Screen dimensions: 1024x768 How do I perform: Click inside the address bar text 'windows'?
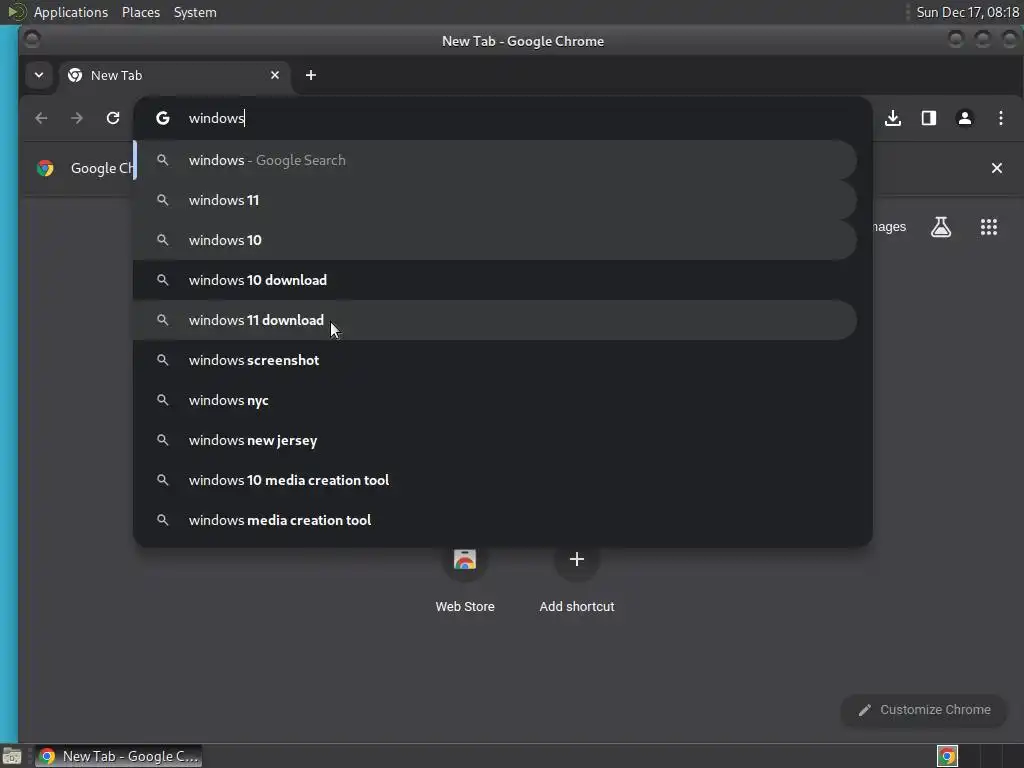point(216,118)
